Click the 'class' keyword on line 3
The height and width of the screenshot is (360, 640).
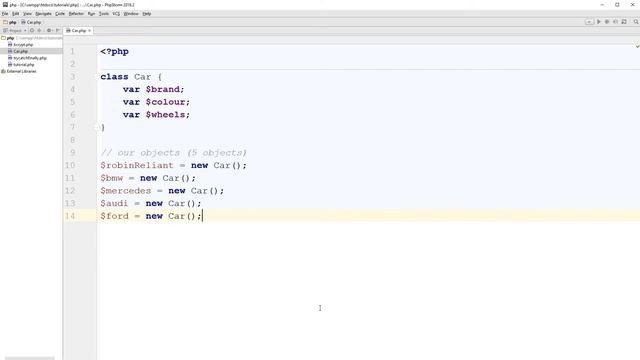click(114, 77)
